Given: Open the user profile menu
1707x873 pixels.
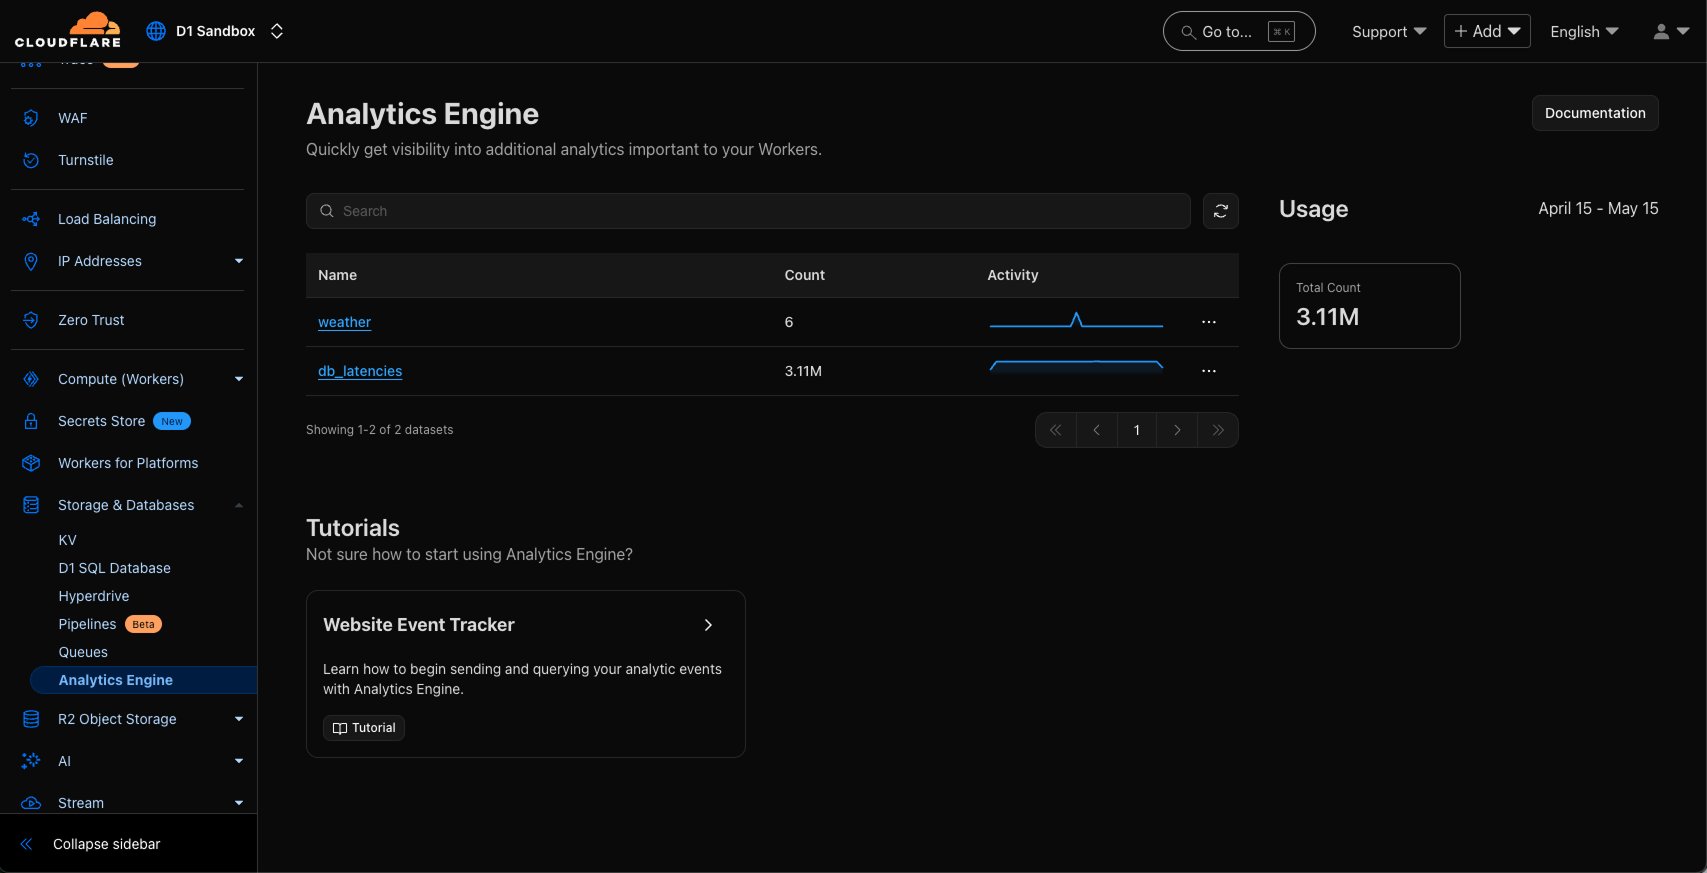Looking at the screenshot, I should point(1671,31).
